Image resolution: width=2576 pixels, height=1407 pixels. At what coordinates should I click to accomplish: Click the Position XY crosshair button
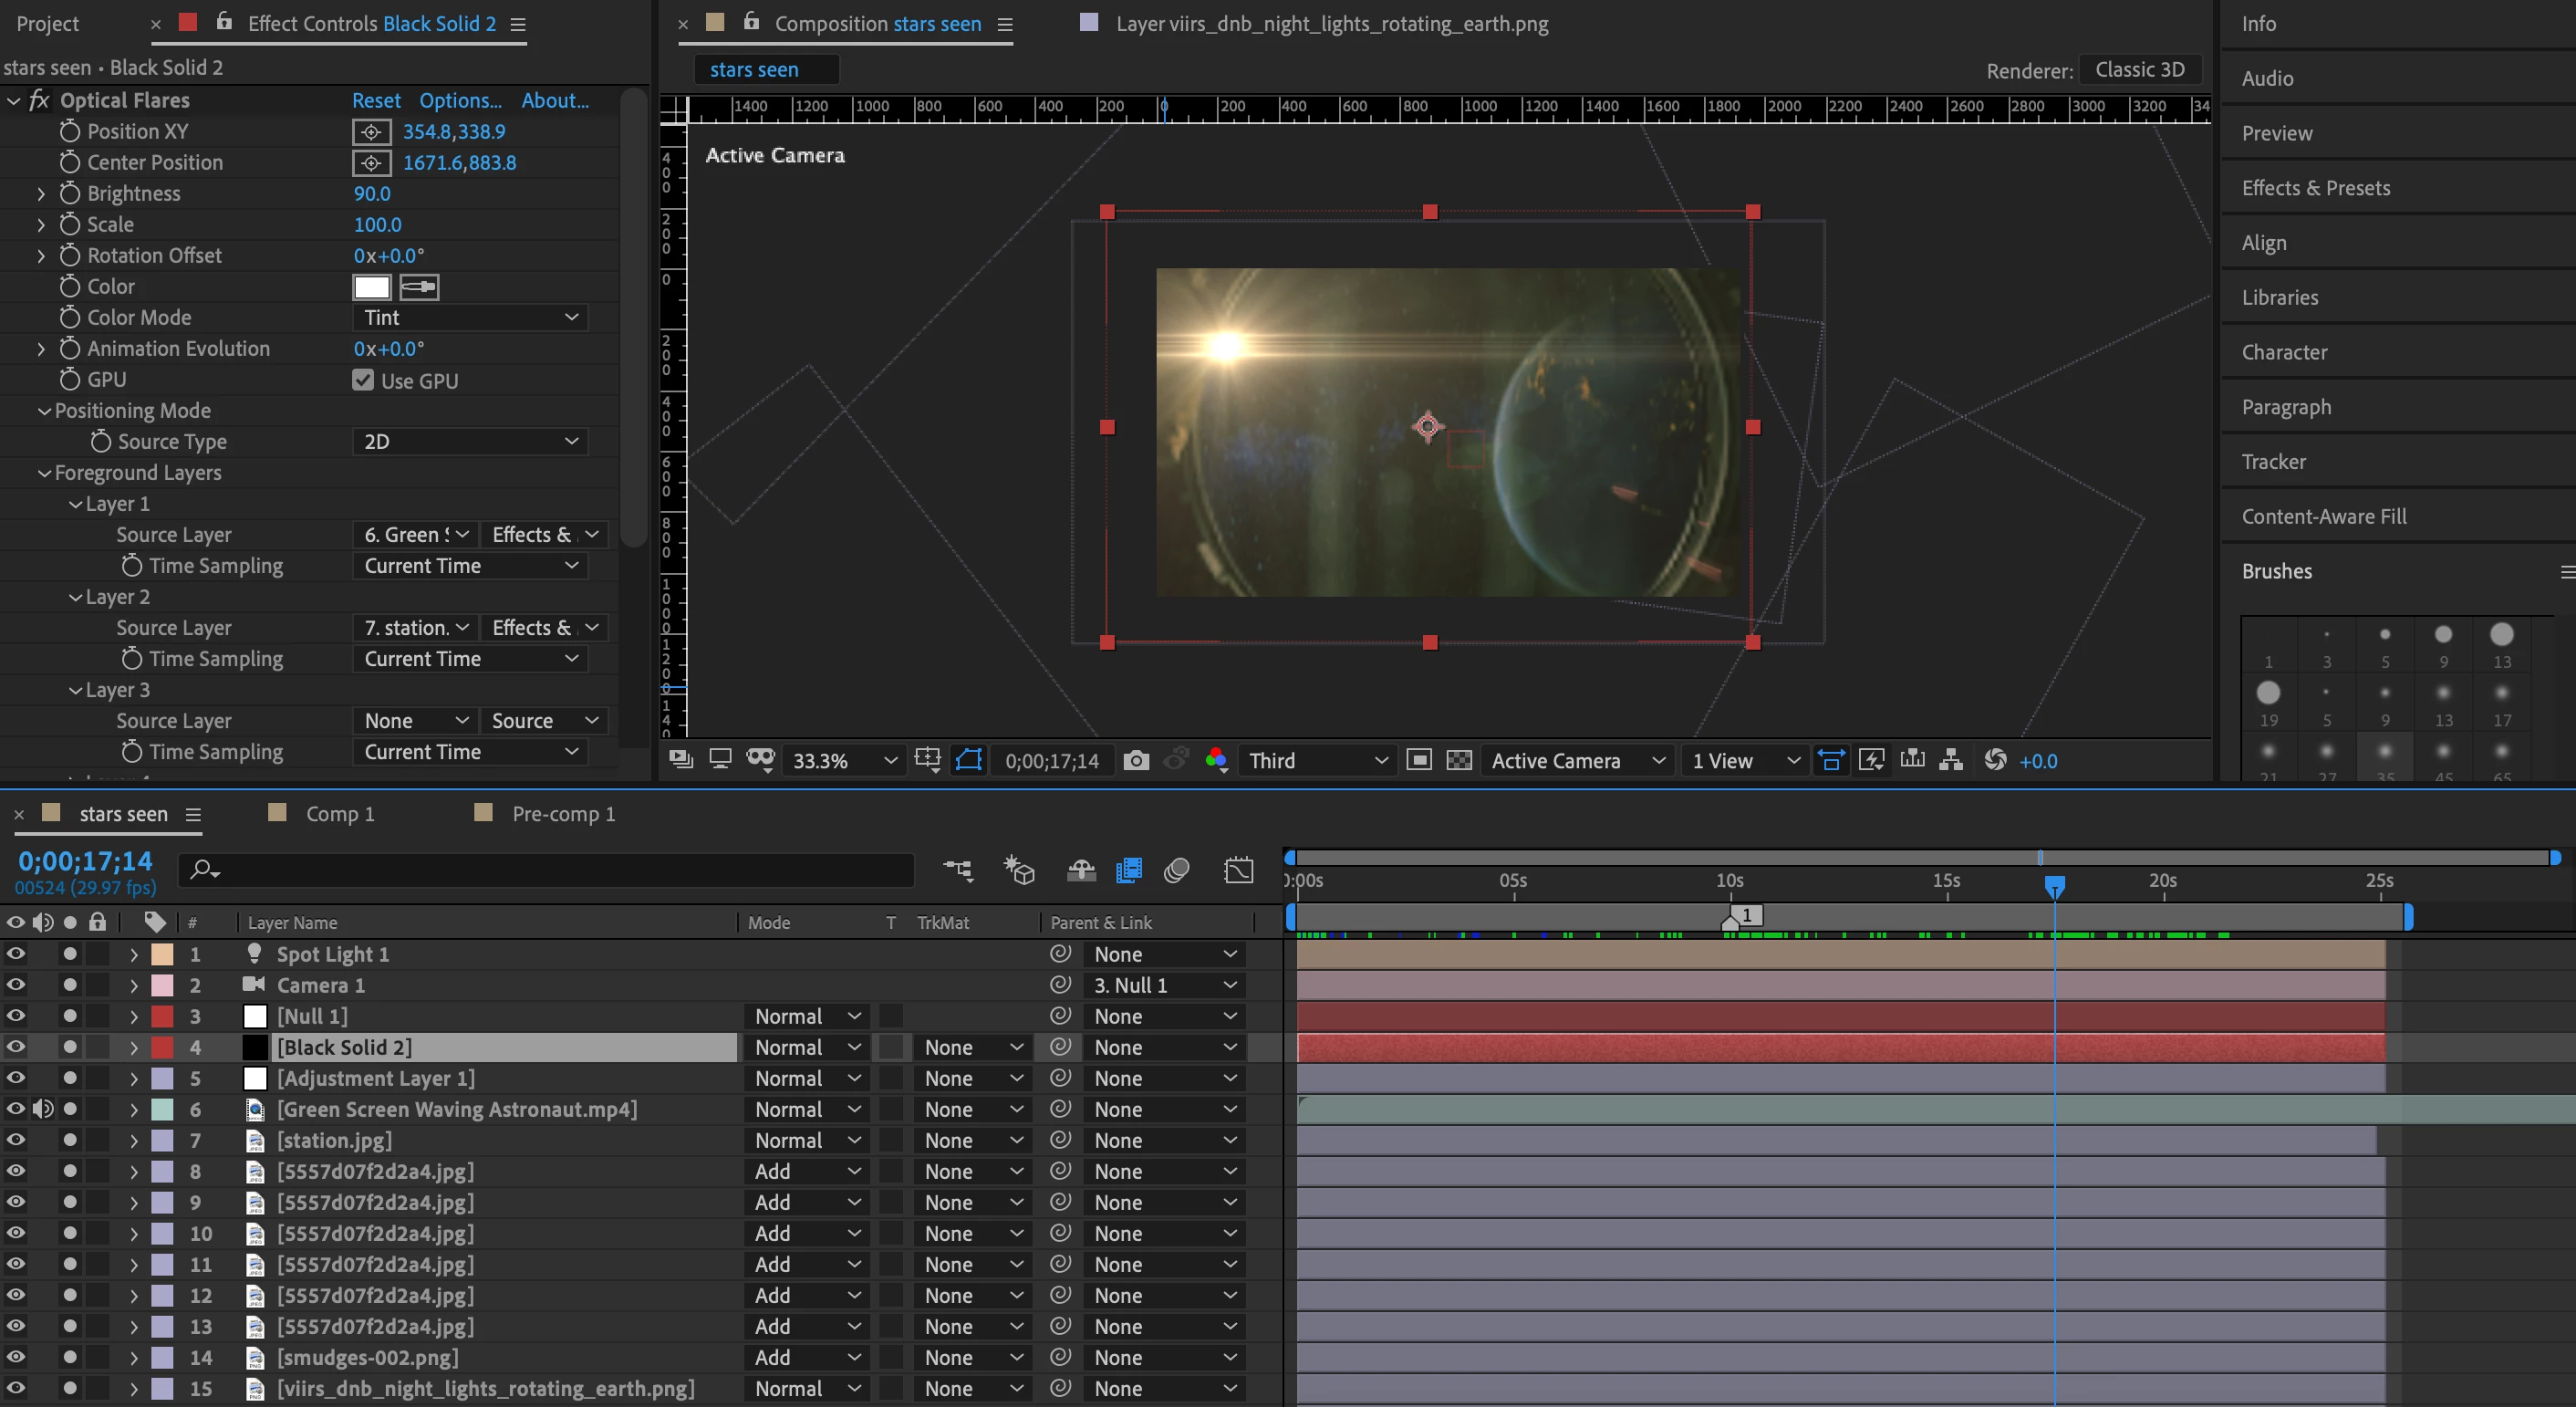(x=371, y=132)
